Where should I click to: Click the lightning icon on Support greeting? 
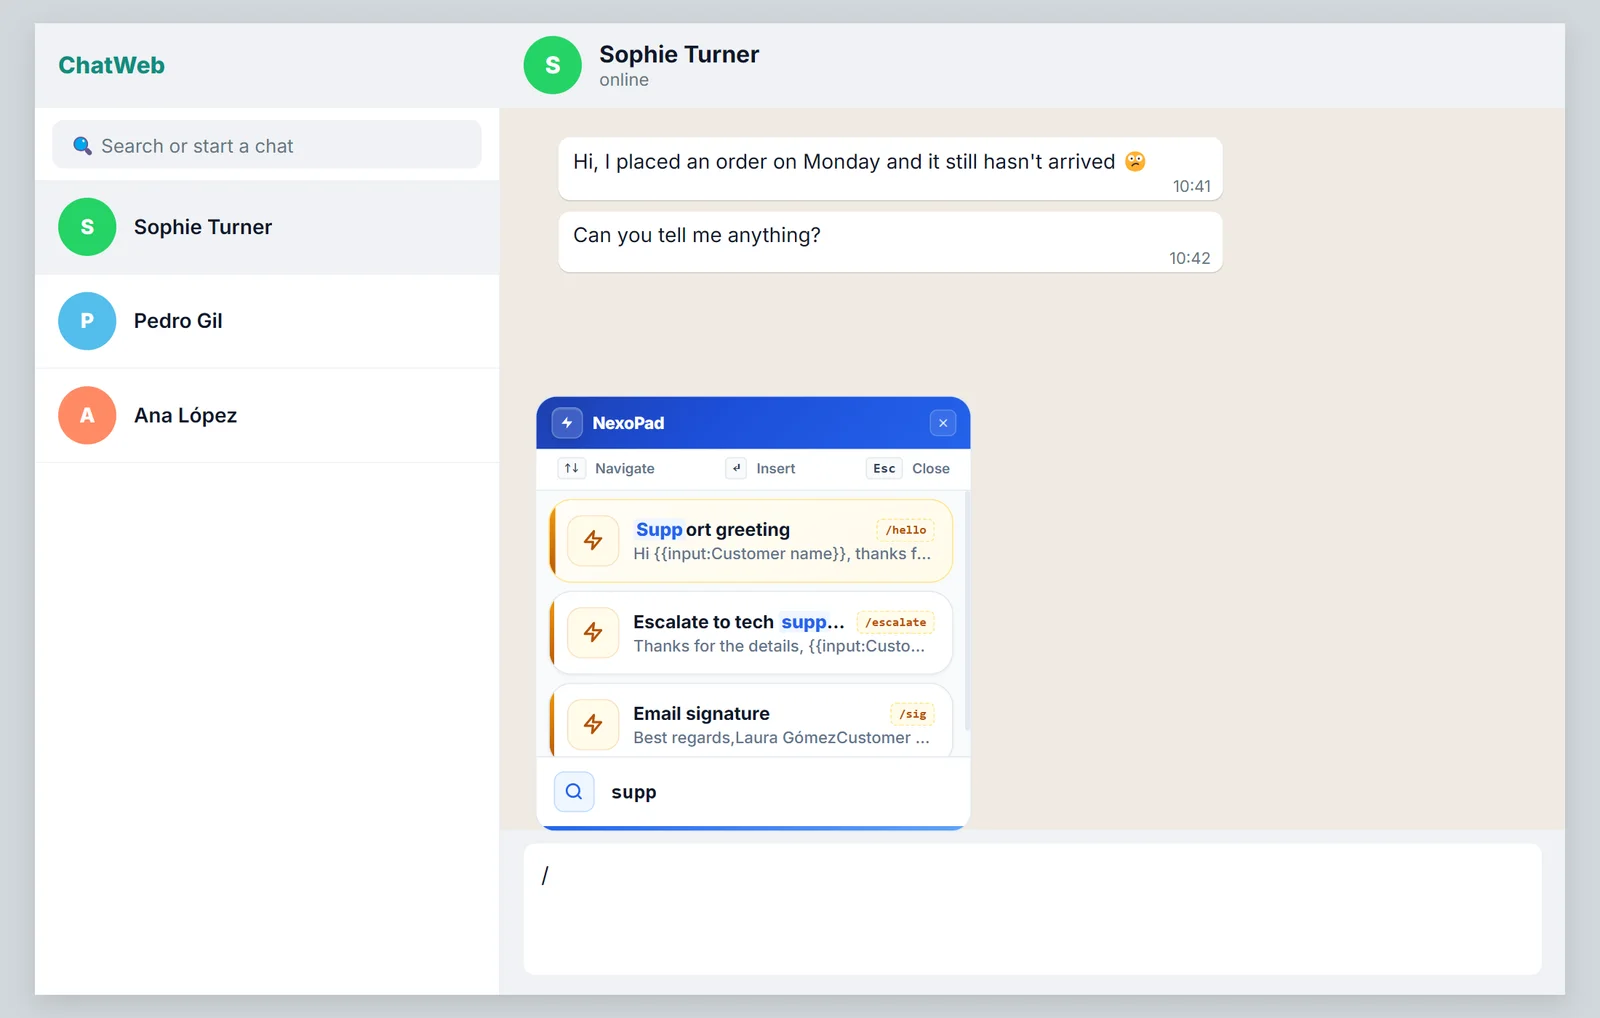(x=593, y=541)
